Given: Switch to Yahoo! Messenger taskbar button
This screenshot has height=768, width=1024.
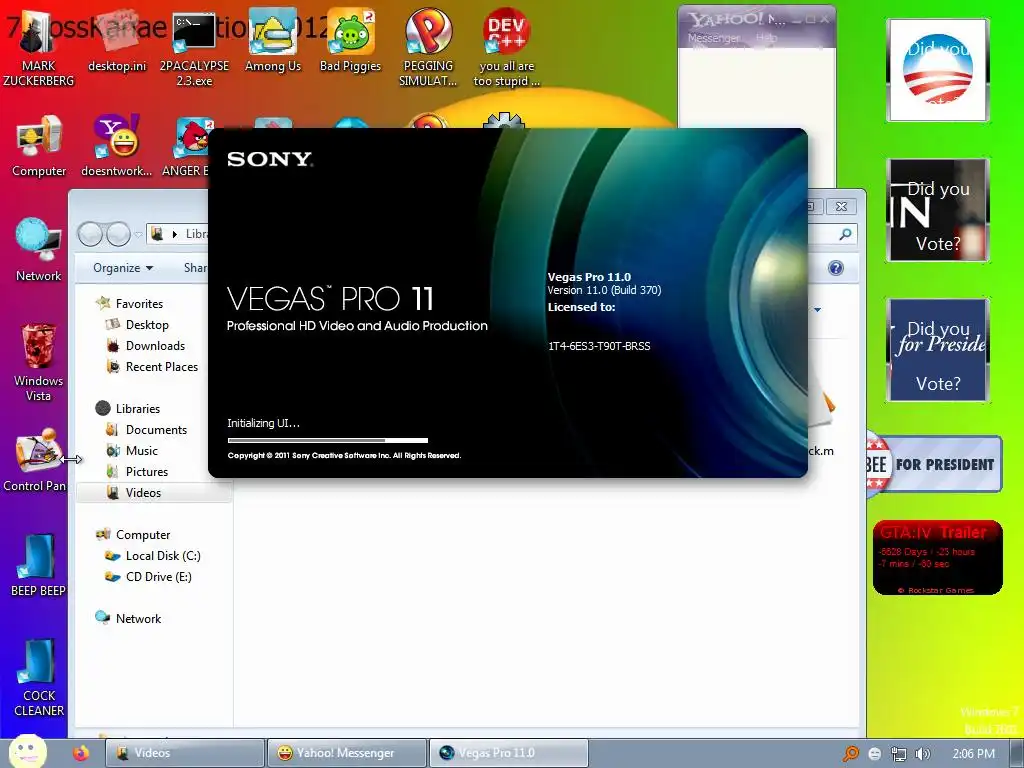Looking at the screenshot, I should pos(346,753).
